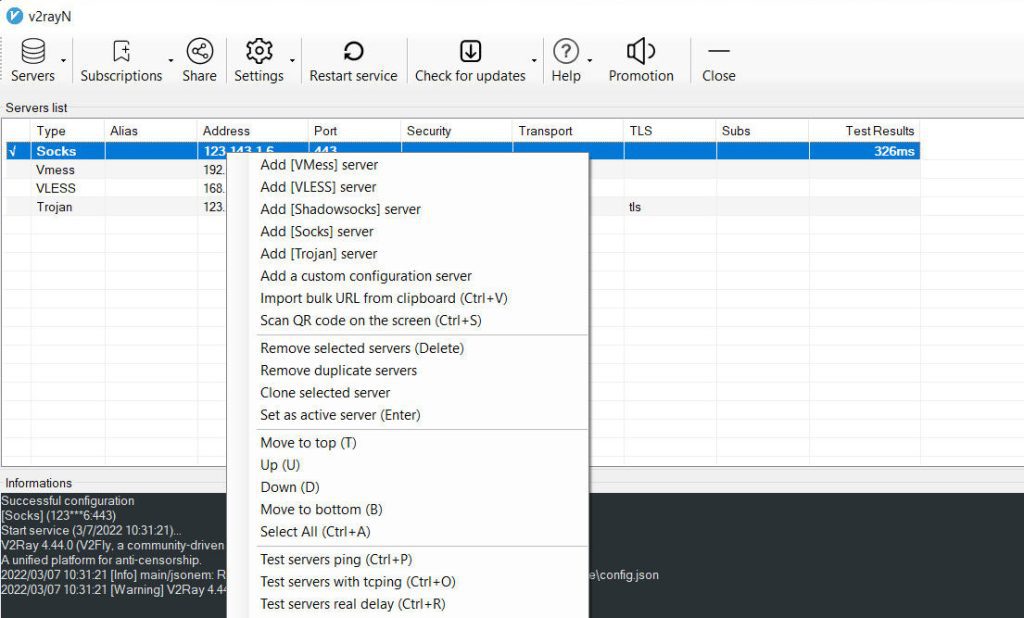
Task: Click the Subscriptions bookmark icon
Action: 121,52
